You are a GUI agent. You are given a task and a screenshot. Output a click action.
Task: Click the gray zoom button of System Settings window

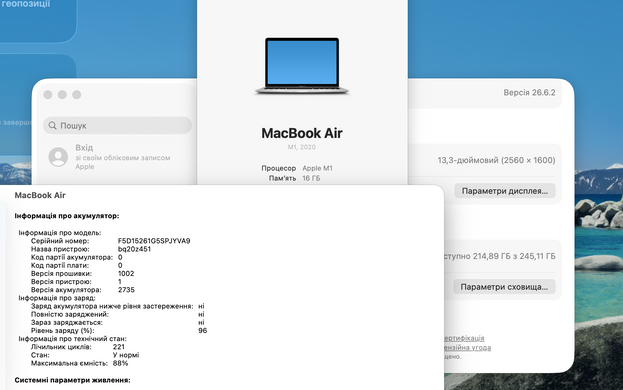(x=77, y=95)
